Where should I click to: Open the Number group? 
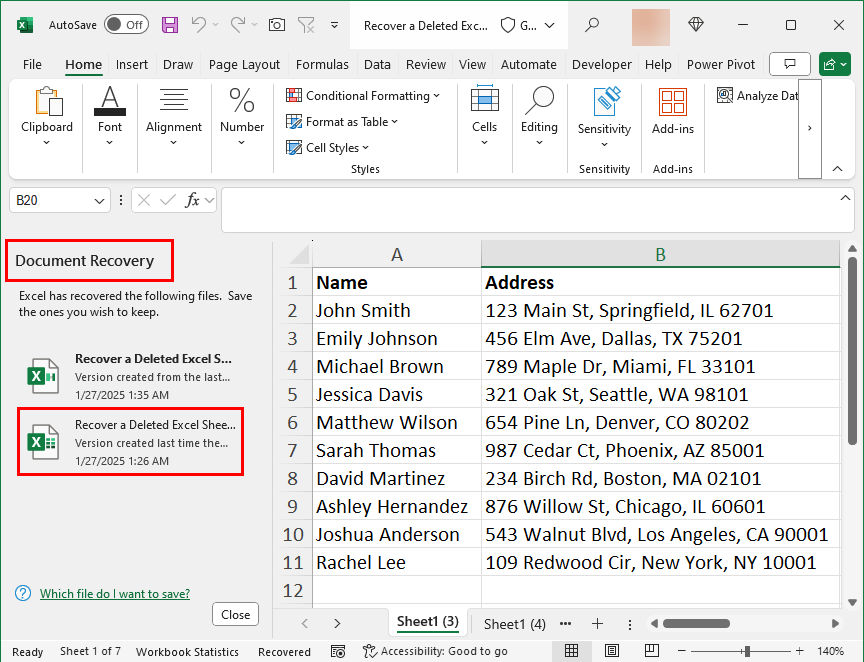tap(242, 117)
